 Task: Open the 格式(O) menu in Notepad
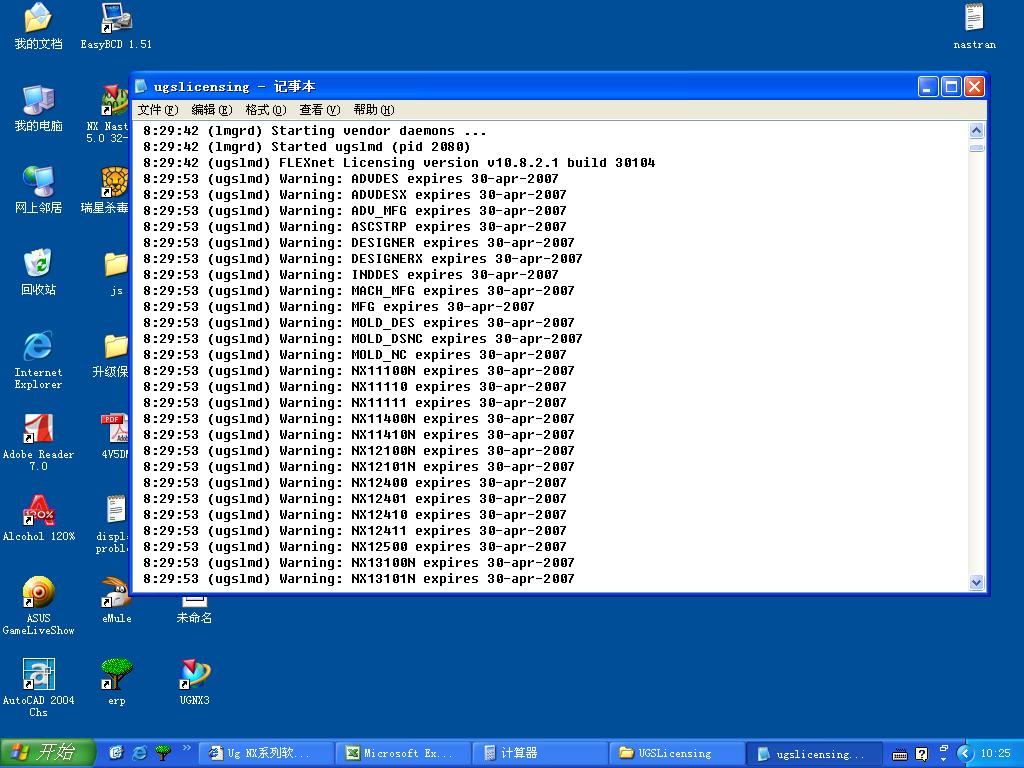tap(266, 110)
